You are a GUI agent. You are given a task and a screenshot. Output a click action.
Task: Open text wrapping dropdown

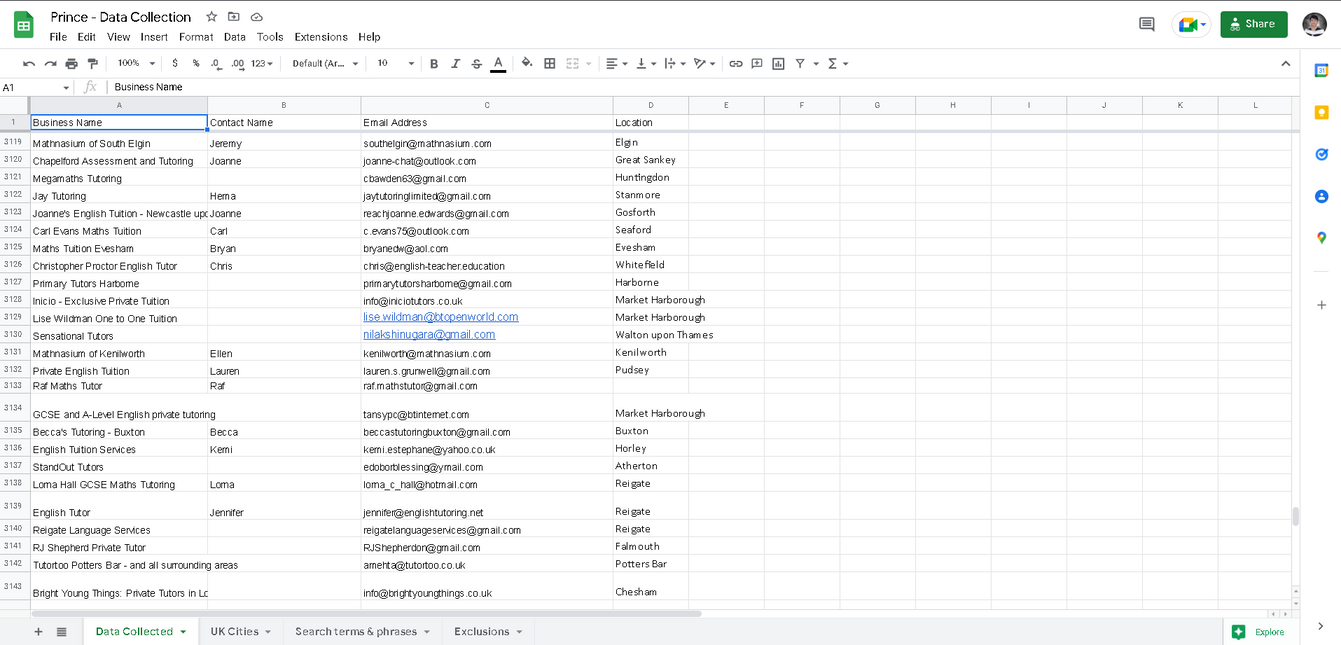(x=675, y=63)
